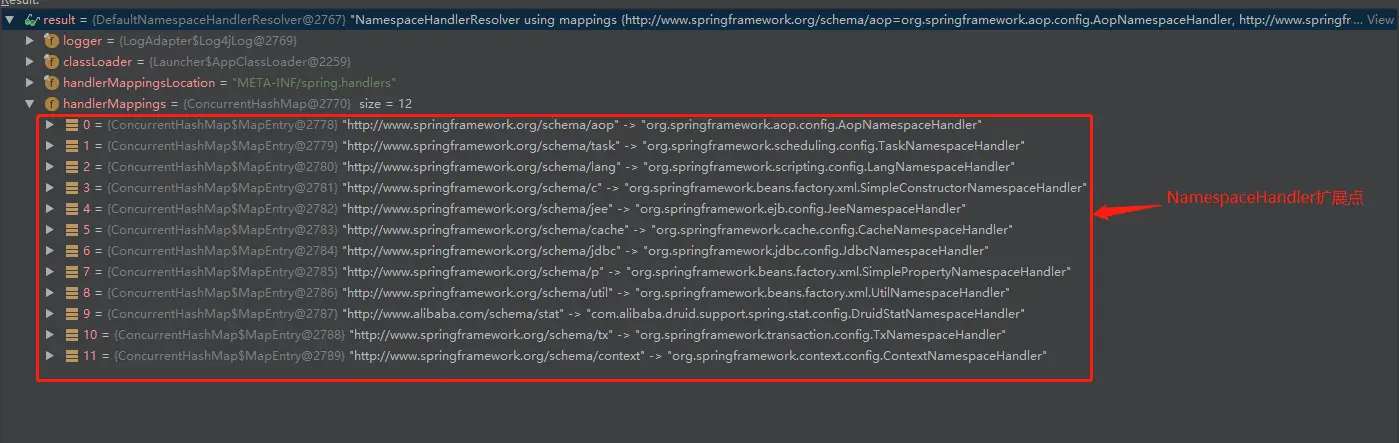
Task: Expand map entry 8 for schema/util
Action: pyautogui.click(x=50, y=293)
